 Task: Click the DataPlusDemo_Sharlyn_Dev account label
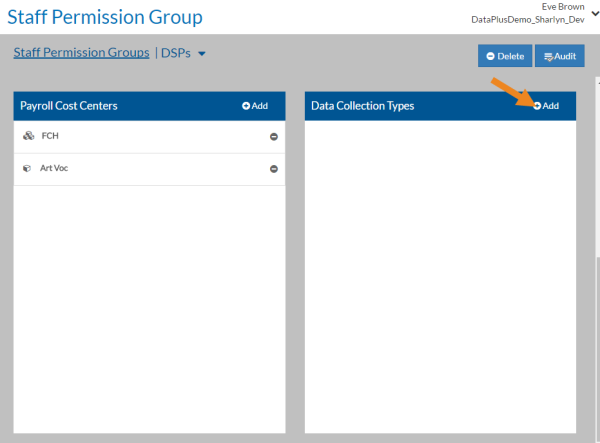527,20
